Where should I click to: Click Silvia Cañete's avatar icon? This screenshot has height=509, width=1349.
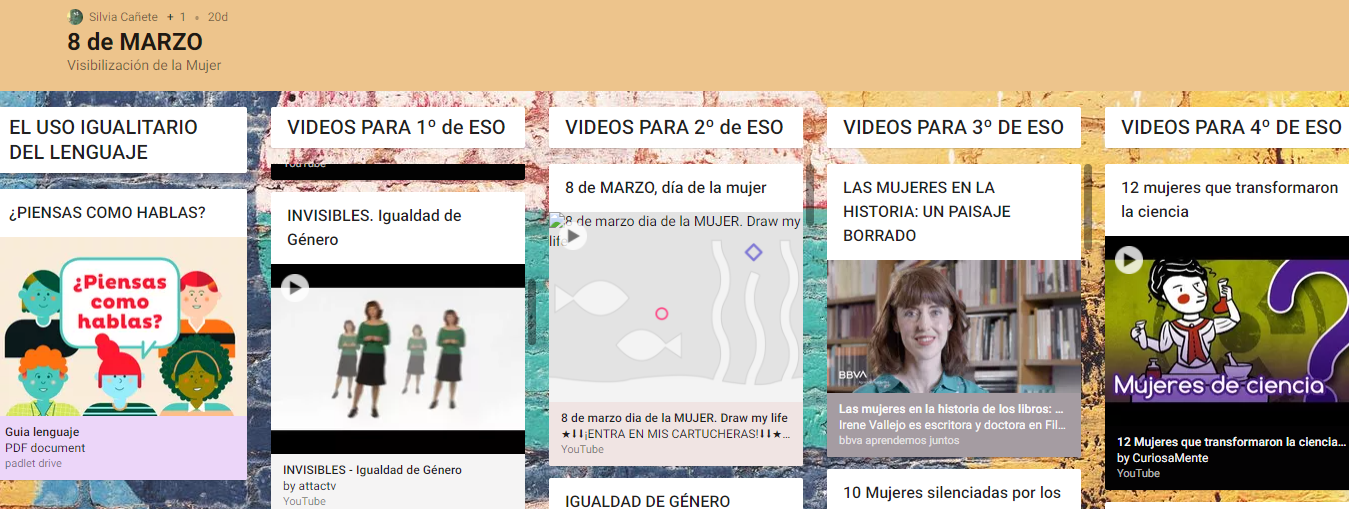(x=75, y=17)
